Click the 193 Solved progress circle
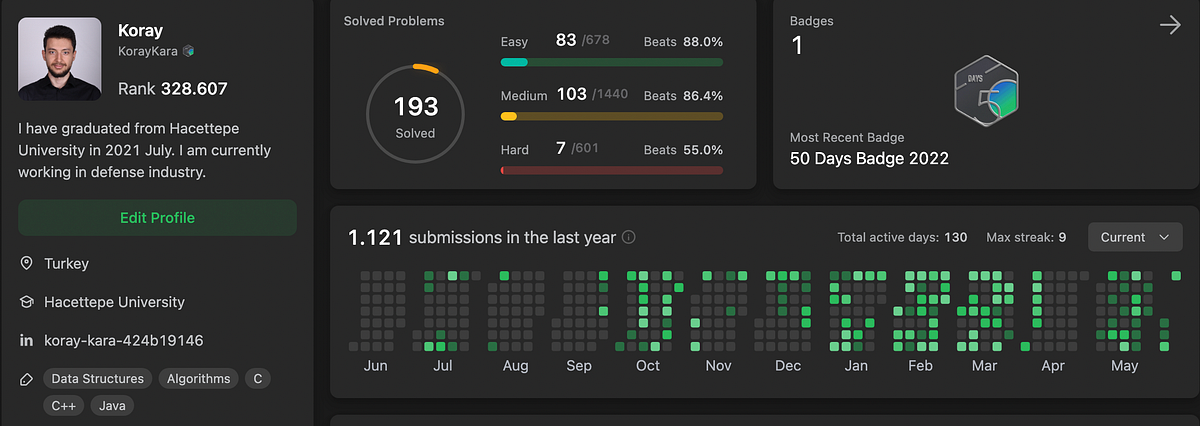The height and width of the screenshot is (426, 1200). coord(414,114)
